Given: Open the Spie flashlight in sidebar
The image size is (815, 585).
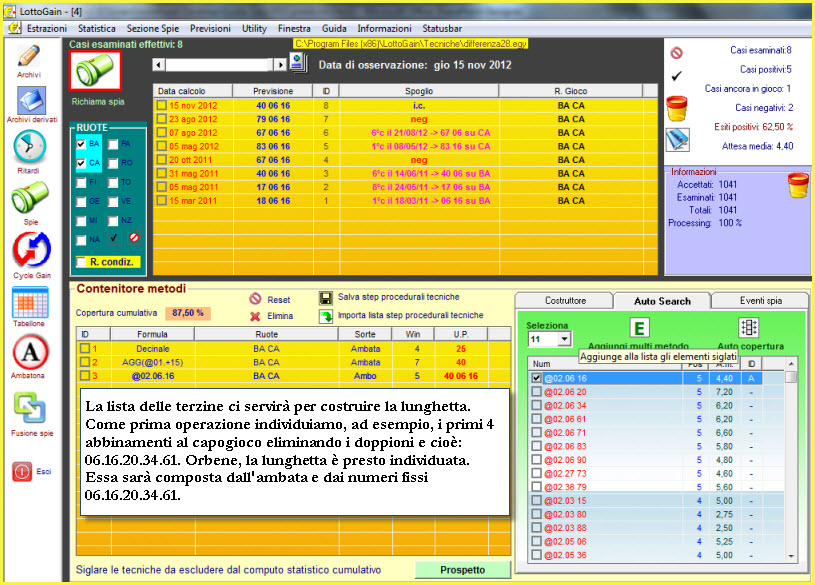Looking at the screenshot, I should (30, 197).
